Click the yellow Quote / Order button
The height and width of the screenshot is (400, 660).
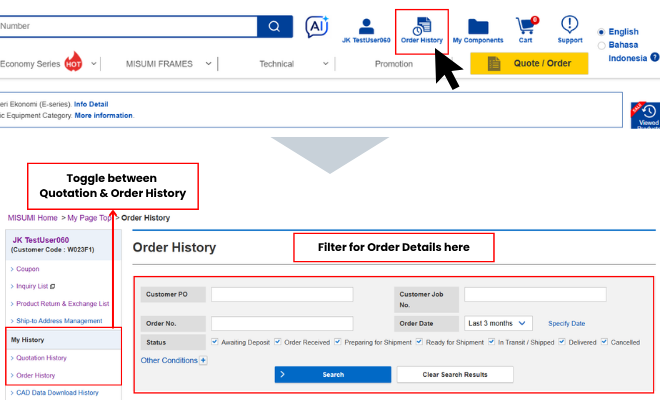point(529,64)
